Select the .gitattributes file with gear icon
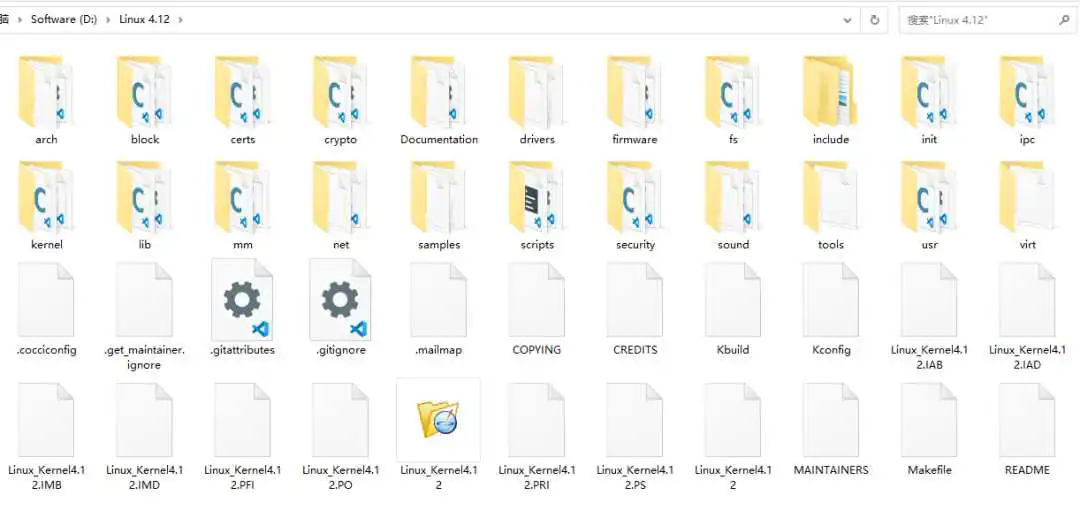 click(x=242, y=306)
